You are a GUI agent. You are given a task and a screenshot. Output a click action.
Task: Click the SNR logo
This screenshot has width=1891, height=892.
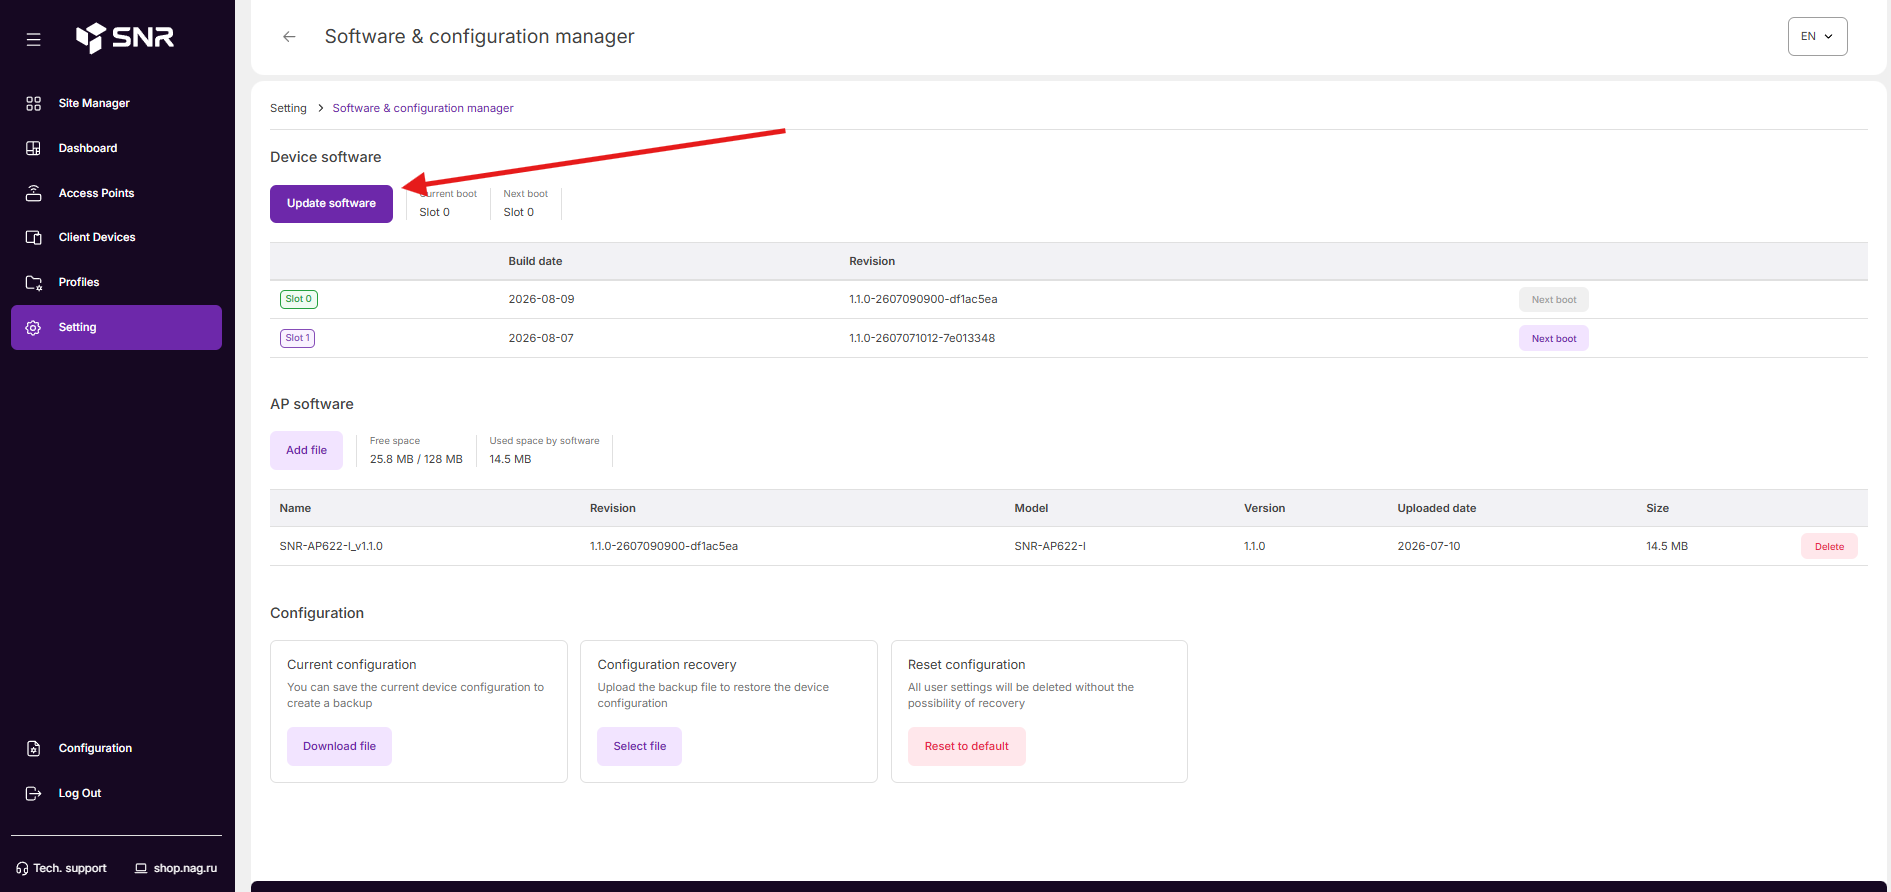(x=125, y=38)
